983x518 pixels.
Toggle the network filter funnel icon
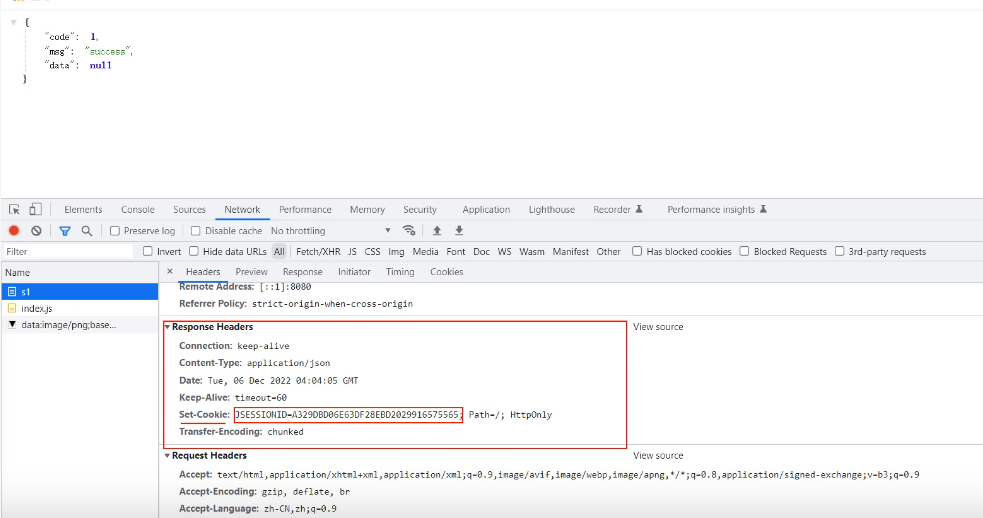pos(65,231)
